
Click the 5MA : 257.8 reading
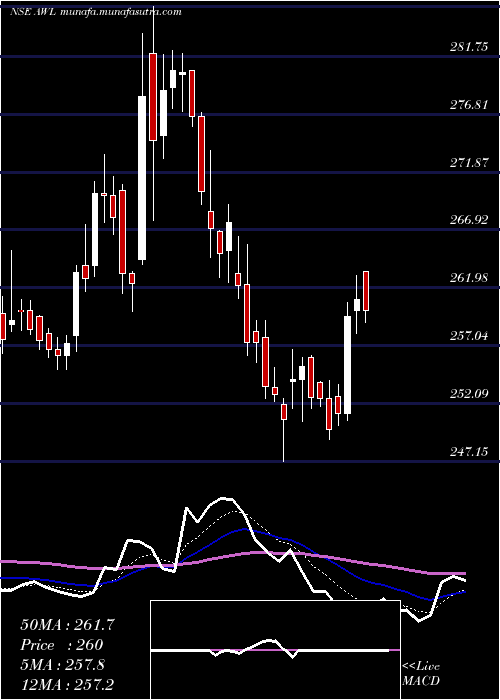pos(62,665)
